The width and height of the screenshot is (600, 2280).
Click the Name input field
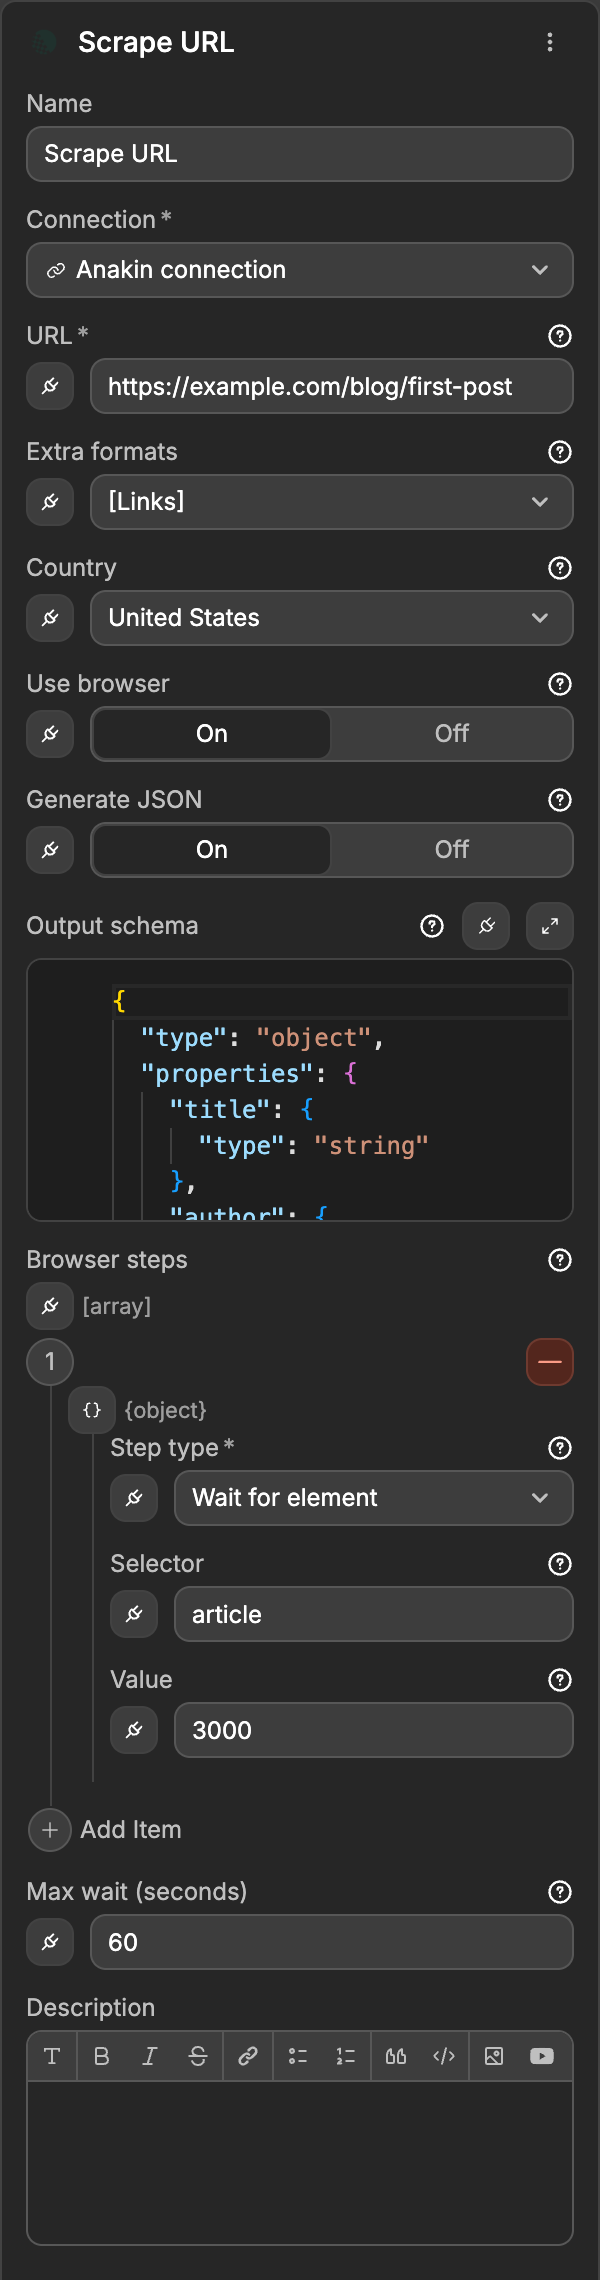[x=300, y=154]
